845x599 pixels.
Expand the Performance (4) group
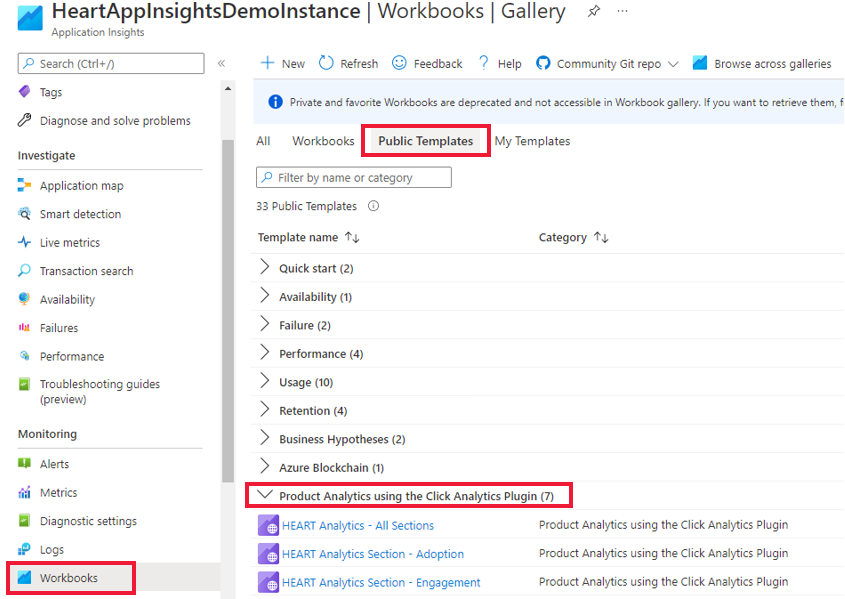coord(265,353)
